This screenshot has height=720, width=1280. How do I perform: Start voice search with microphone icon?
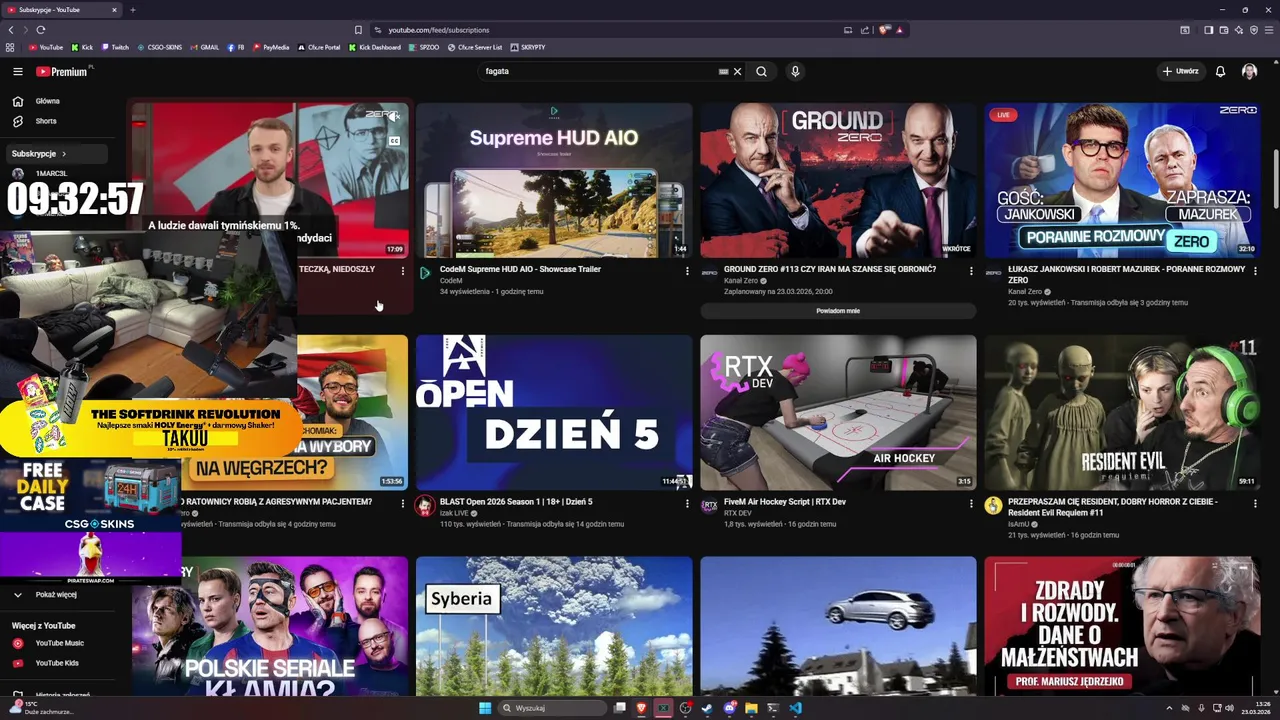(795, 71)
